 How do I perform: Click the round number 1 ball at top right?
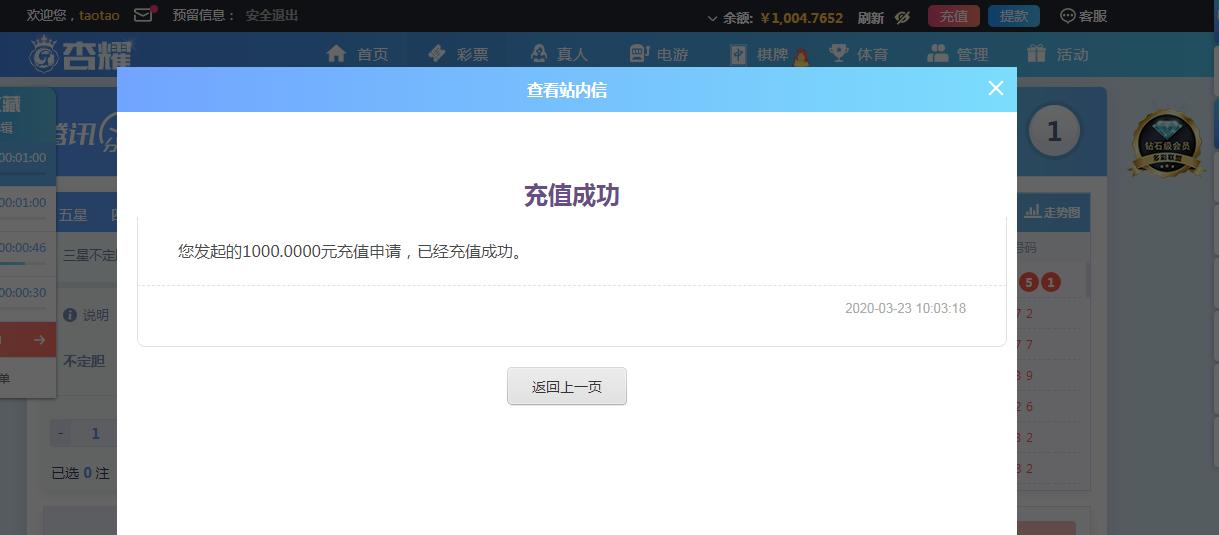point(1053,131)
